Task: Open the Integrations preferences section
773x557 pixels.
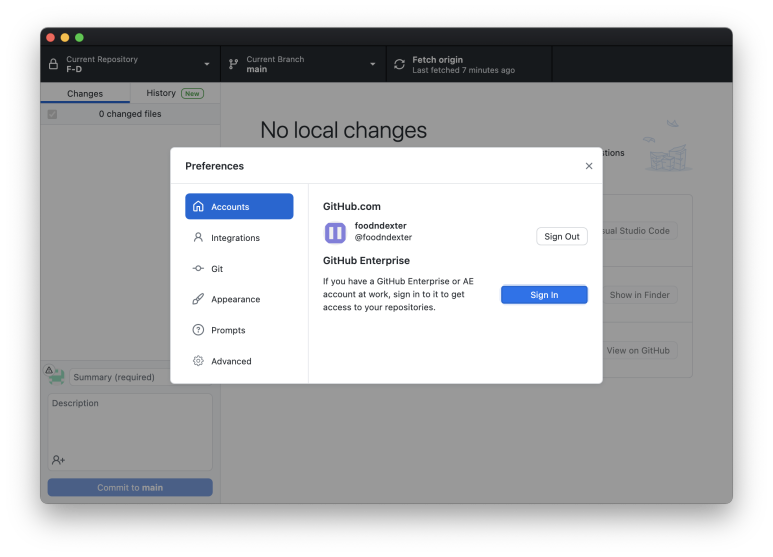Action: pos(239,237)
